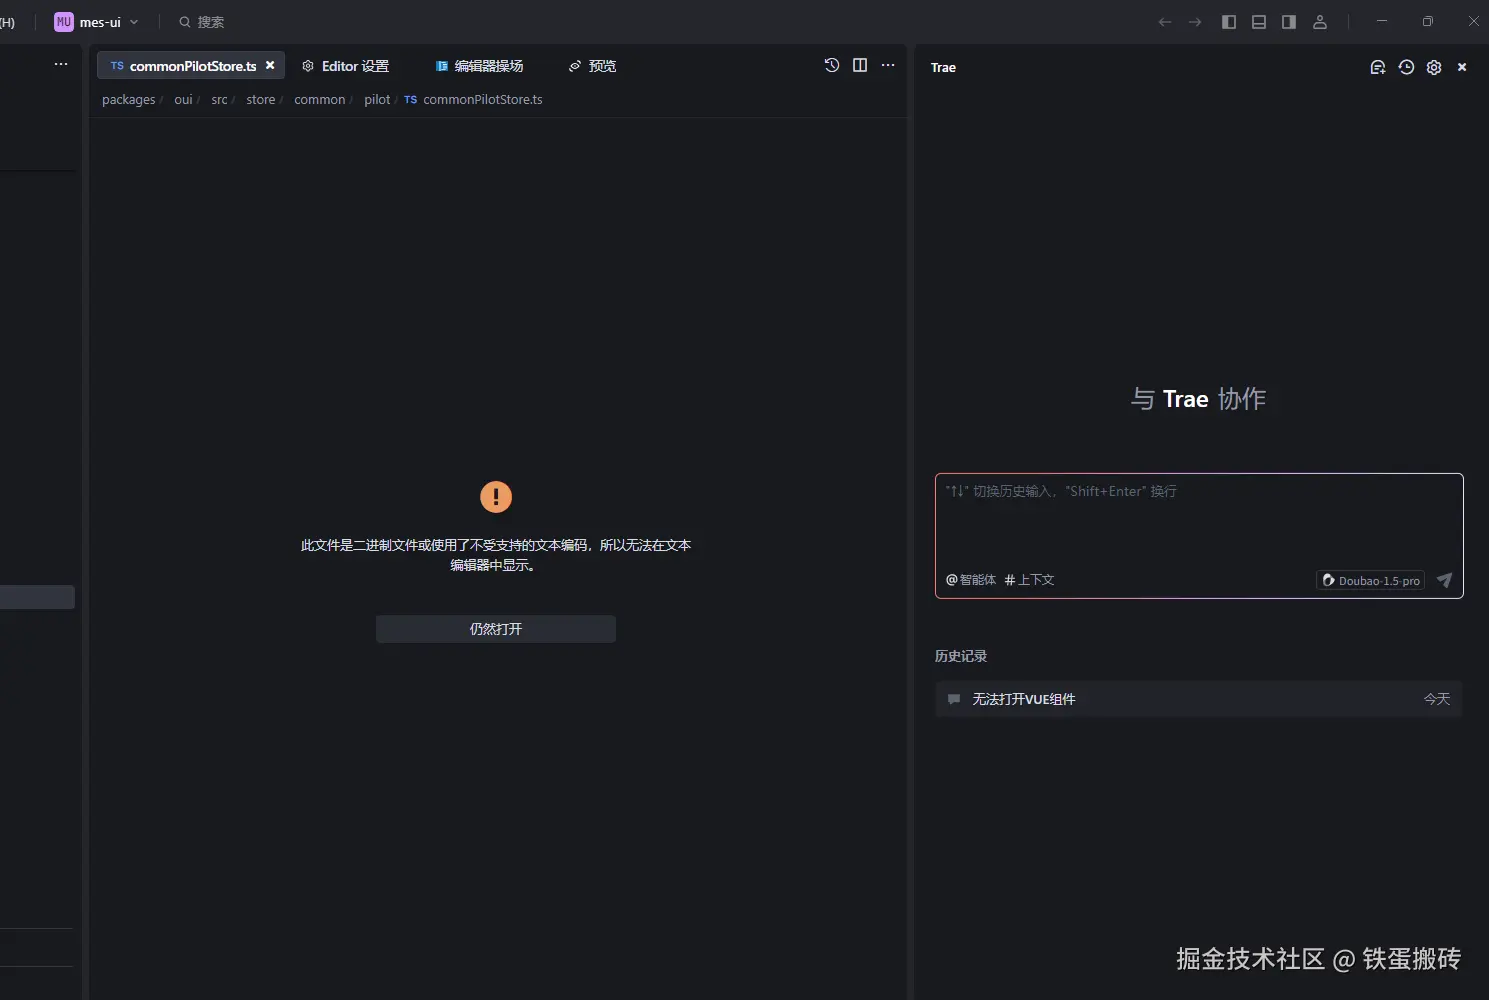Switch to the Editor 设置 tab
This screenshot has width=1489, height=1000.
[346, 66]
